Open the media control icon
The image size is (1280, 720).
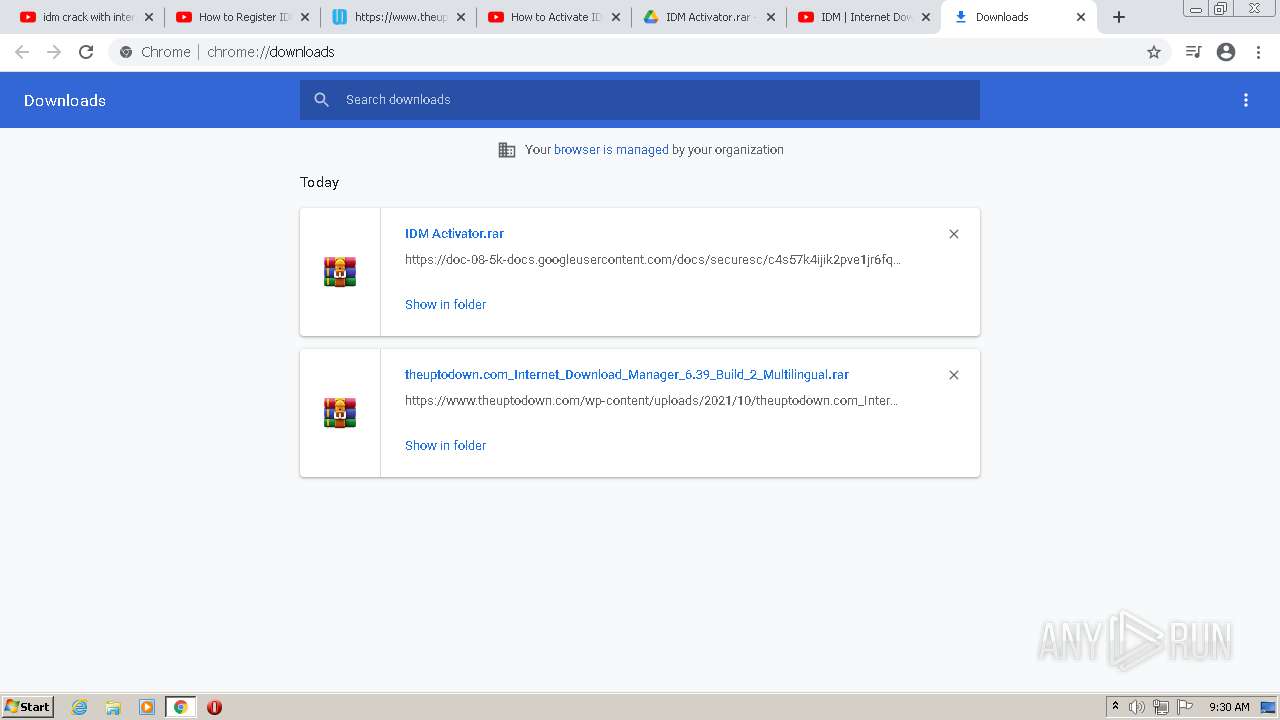click(x=1193, y=52)
